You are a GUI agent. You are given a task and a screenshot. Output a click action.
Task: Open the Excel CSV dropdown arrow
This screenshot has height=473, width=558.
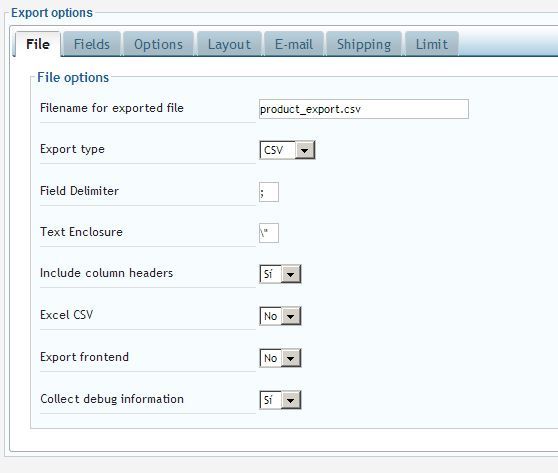click(x=291, y=316)
